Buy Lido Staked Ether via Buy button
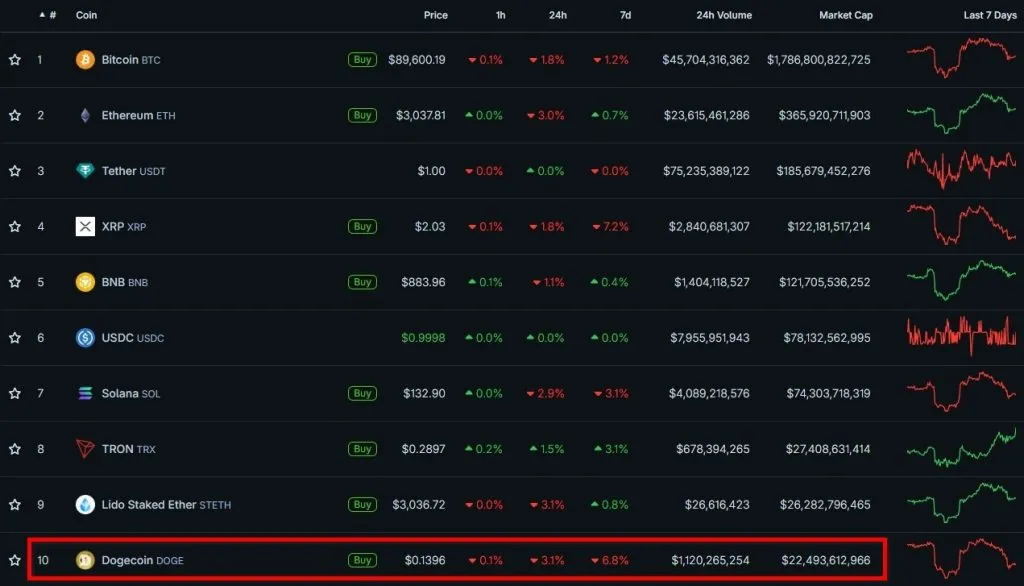1024x586 pixels. point(362,504)
